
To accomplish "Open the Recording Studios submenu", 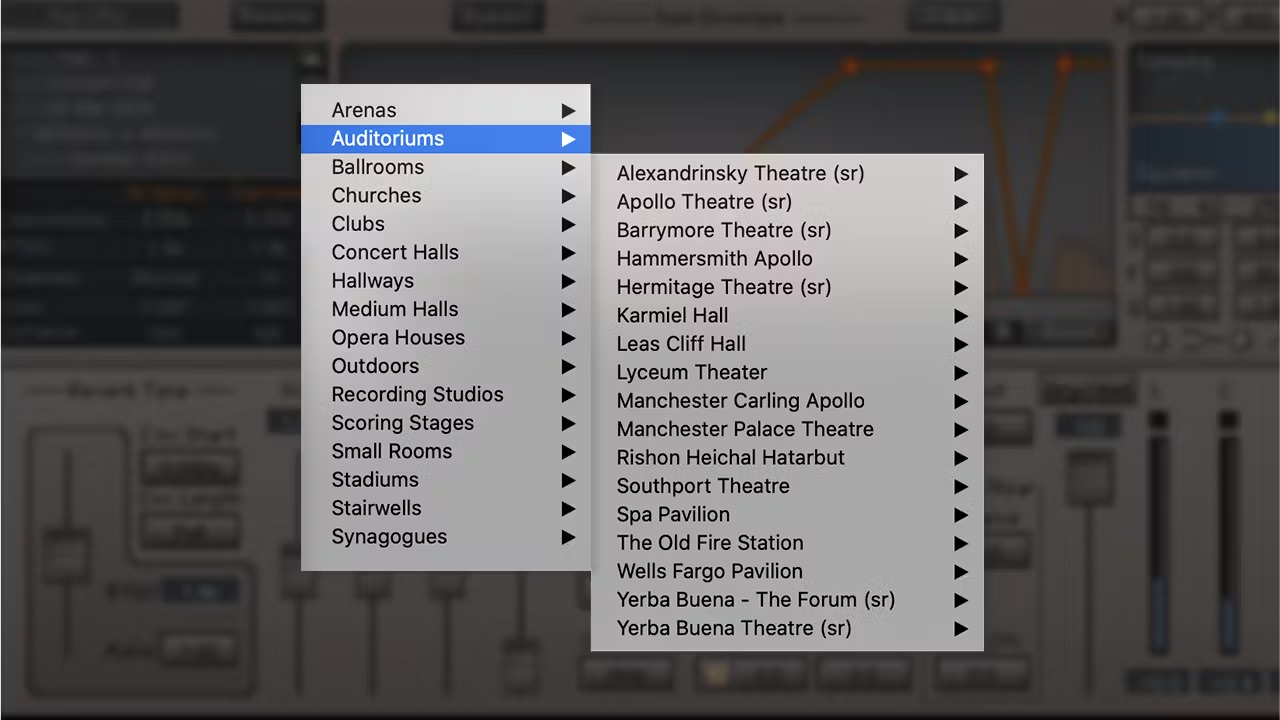I will [x=445, y=394].
